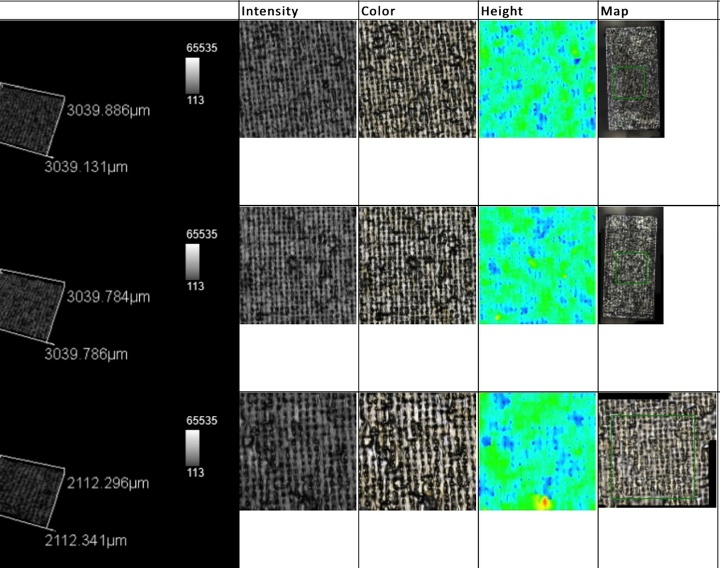Select the second row Color image

[417, 265]
